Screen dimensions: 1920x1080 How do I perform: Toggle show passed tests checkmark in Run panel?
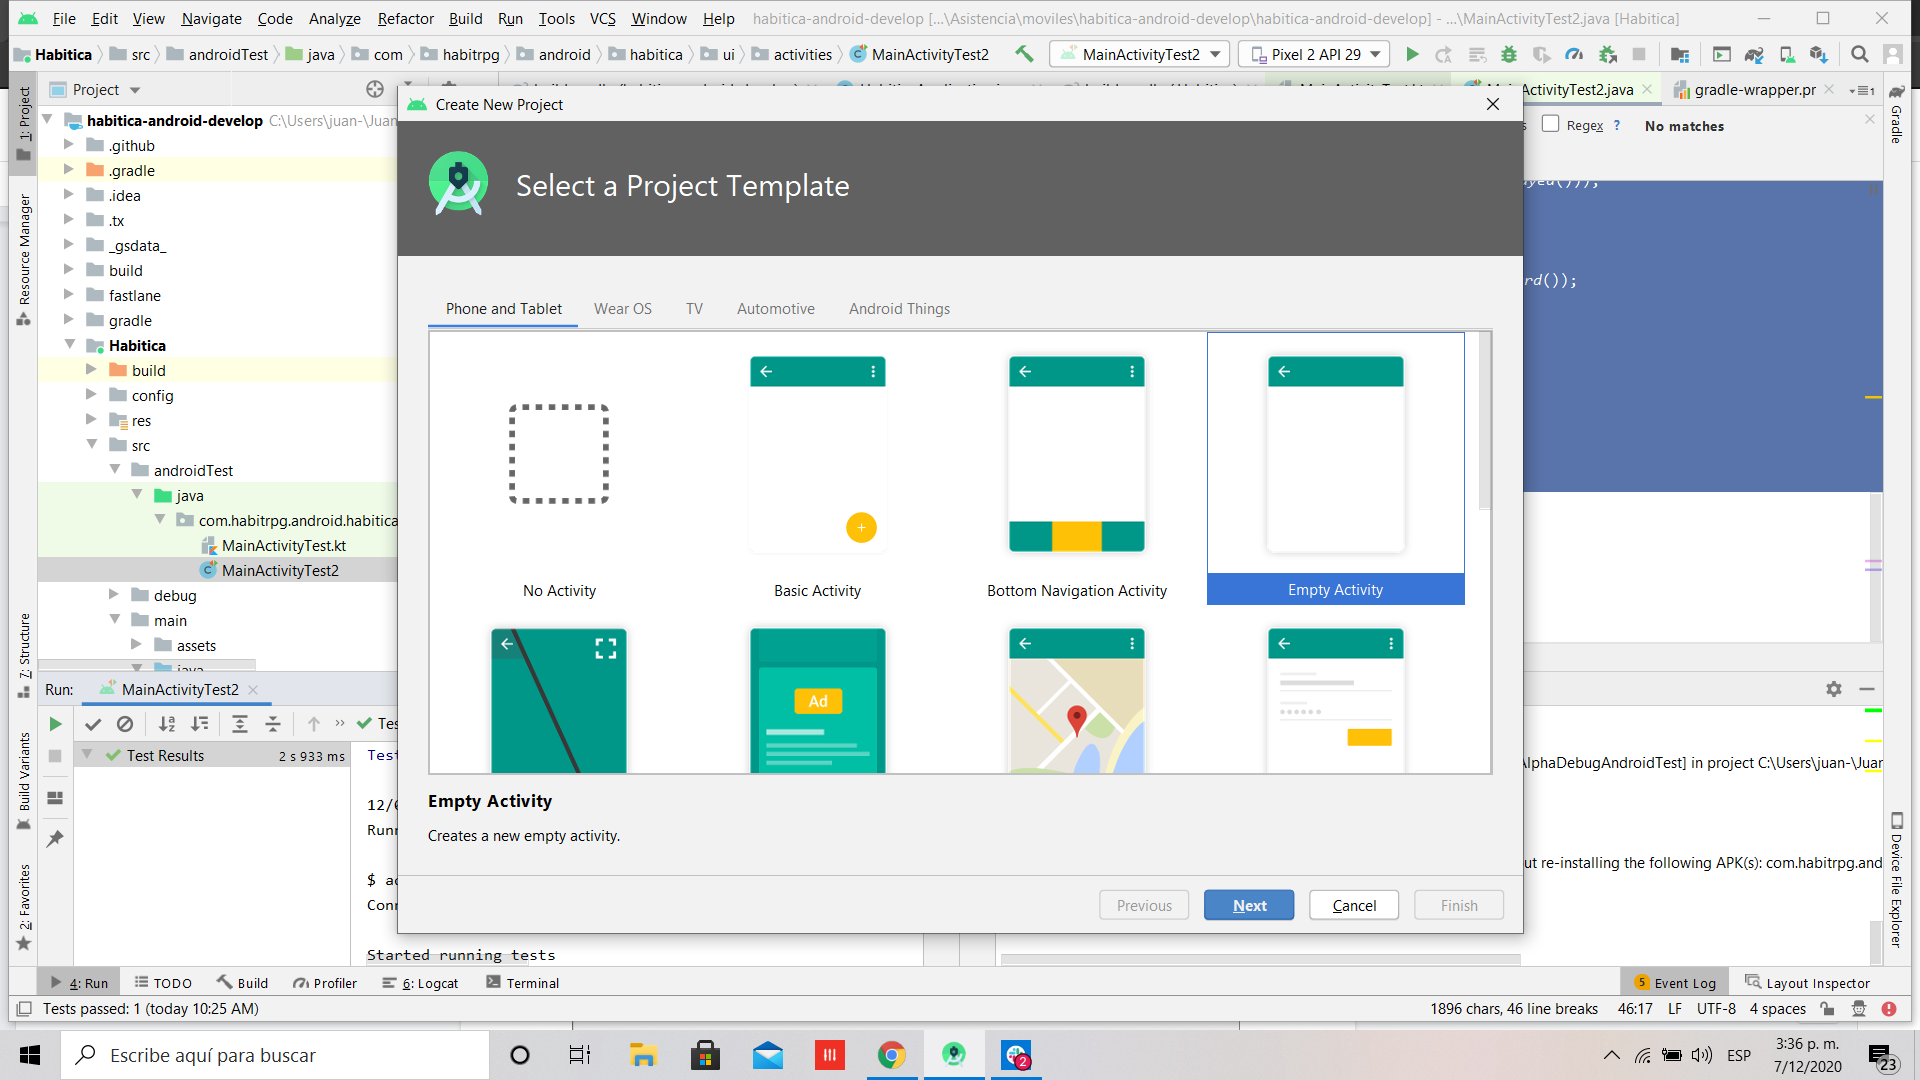pyautogui.click(x=93, y=724)
